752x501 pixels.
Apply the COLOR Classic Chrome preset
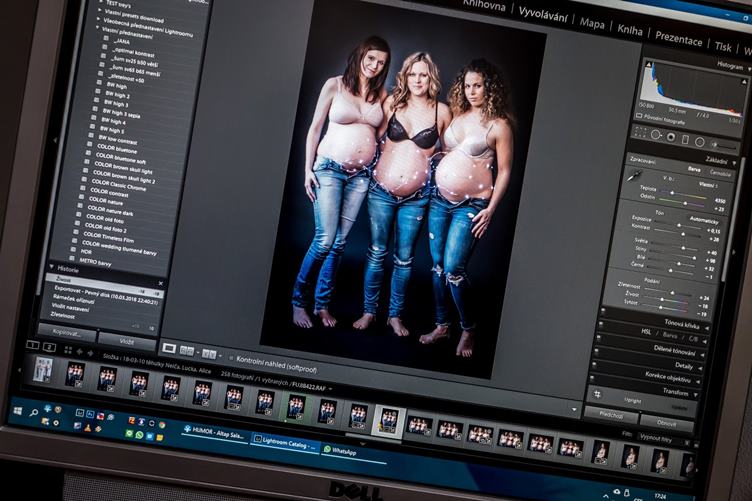[118, 186]
